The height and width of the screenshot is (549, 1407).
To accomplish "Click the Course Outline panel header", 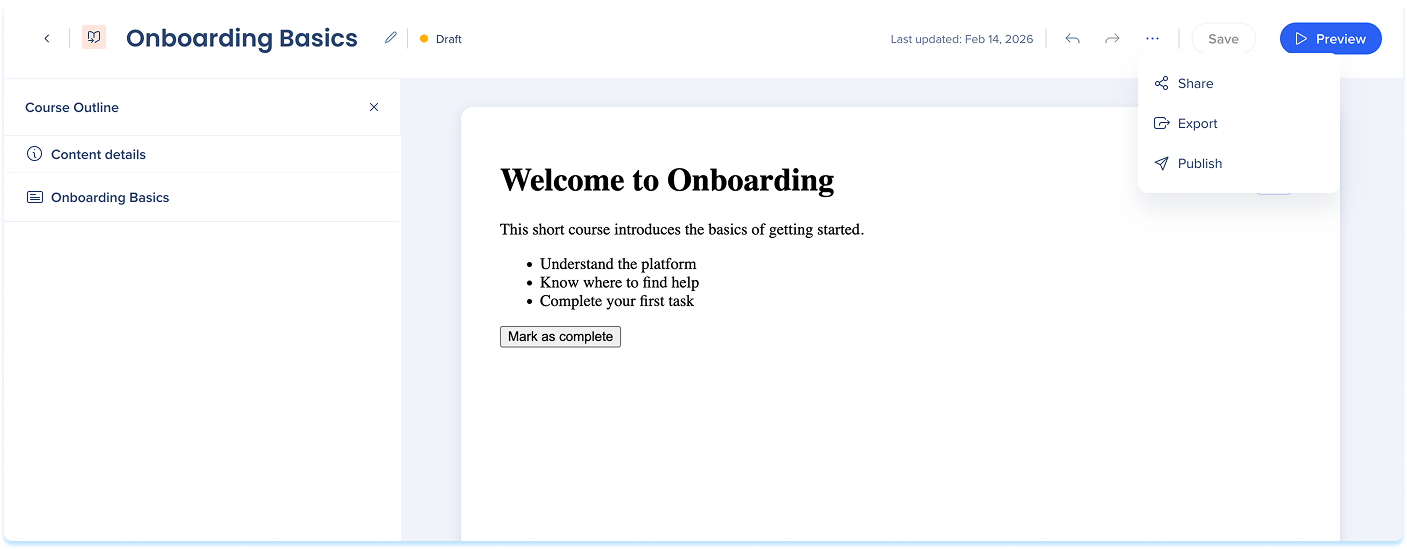I will coord(72,107).
